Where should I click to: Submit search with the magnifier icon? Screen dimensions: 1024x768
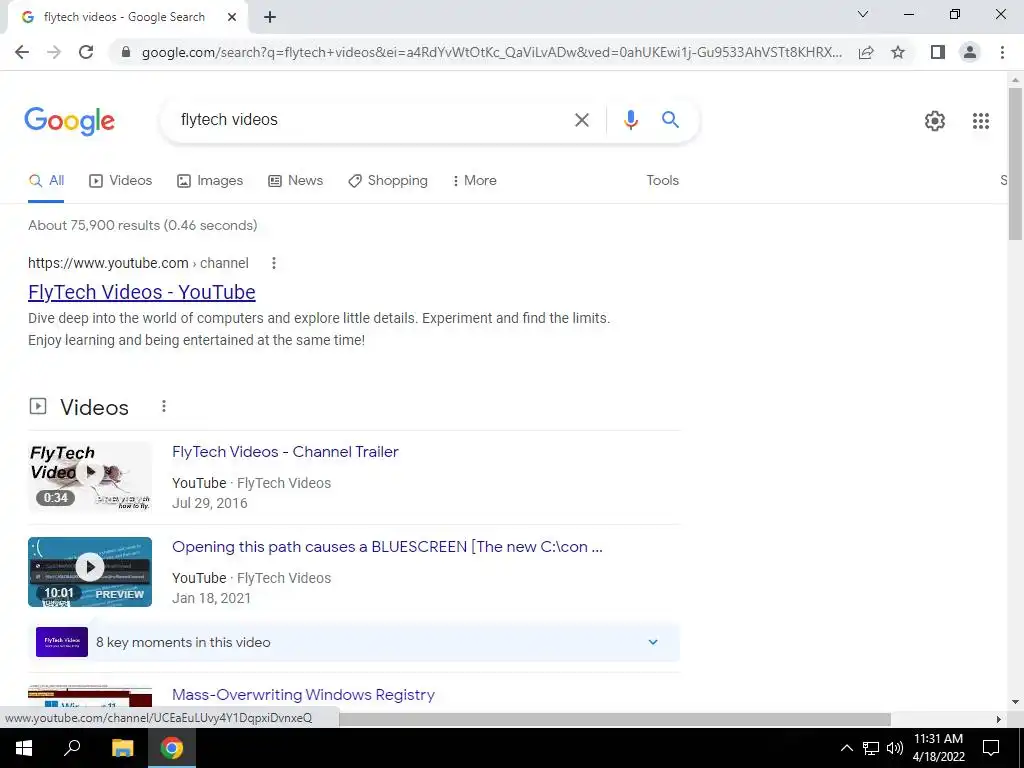670,120
